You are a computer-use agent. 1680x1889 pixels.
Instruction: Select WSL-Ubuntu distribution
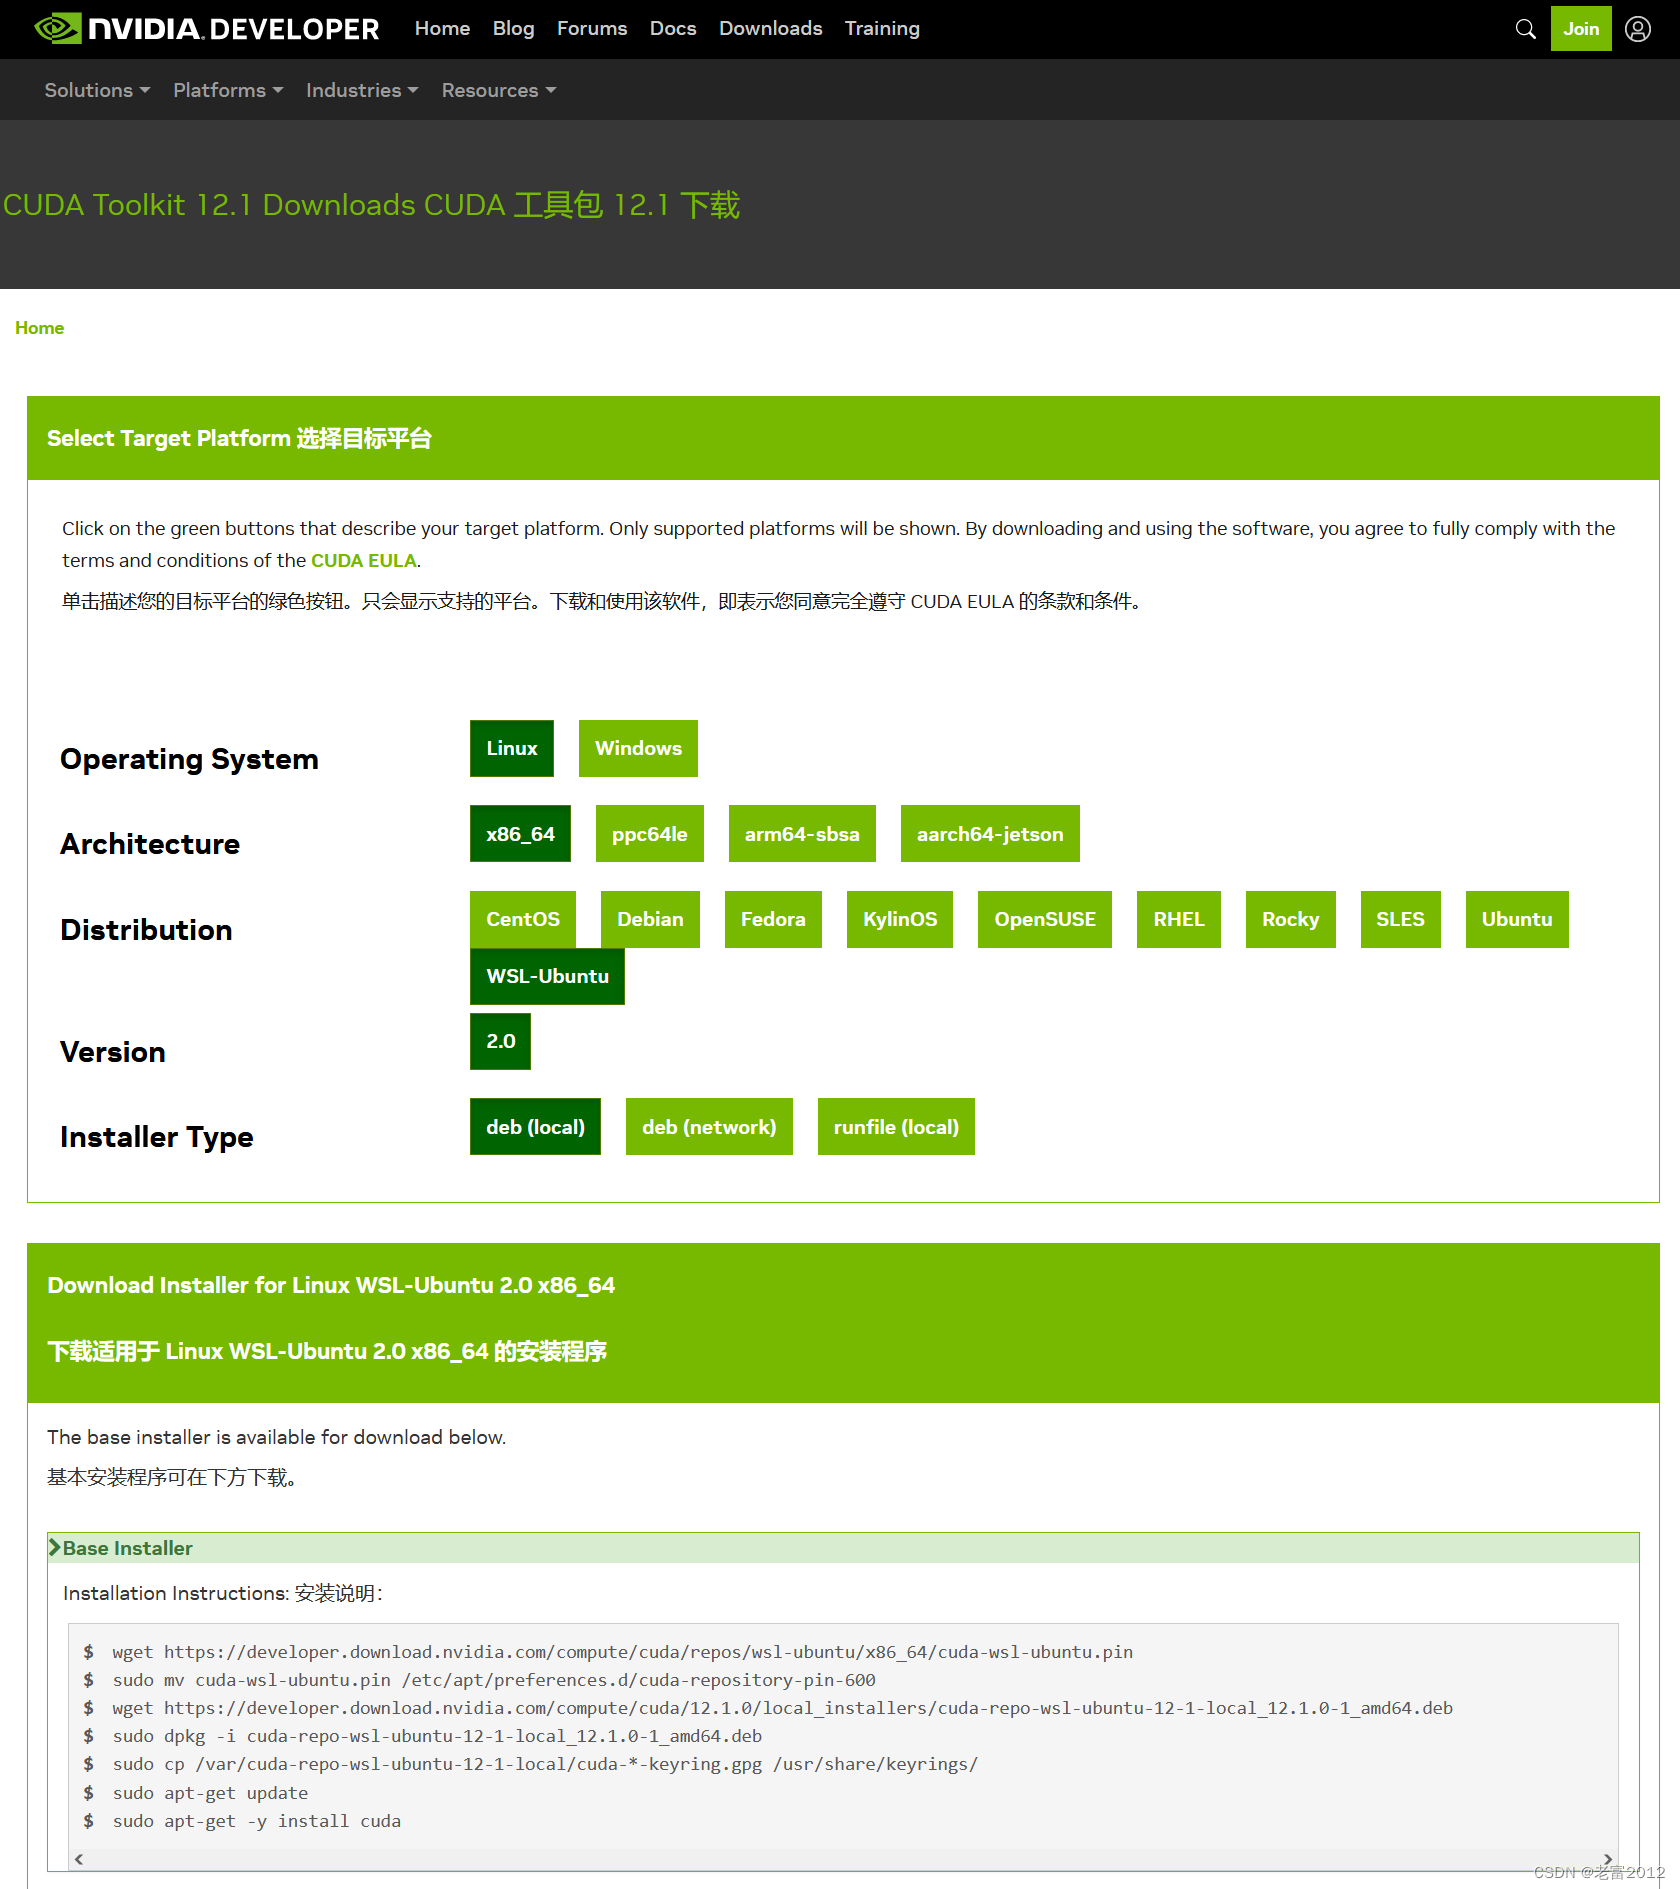(x=547, y=976)
